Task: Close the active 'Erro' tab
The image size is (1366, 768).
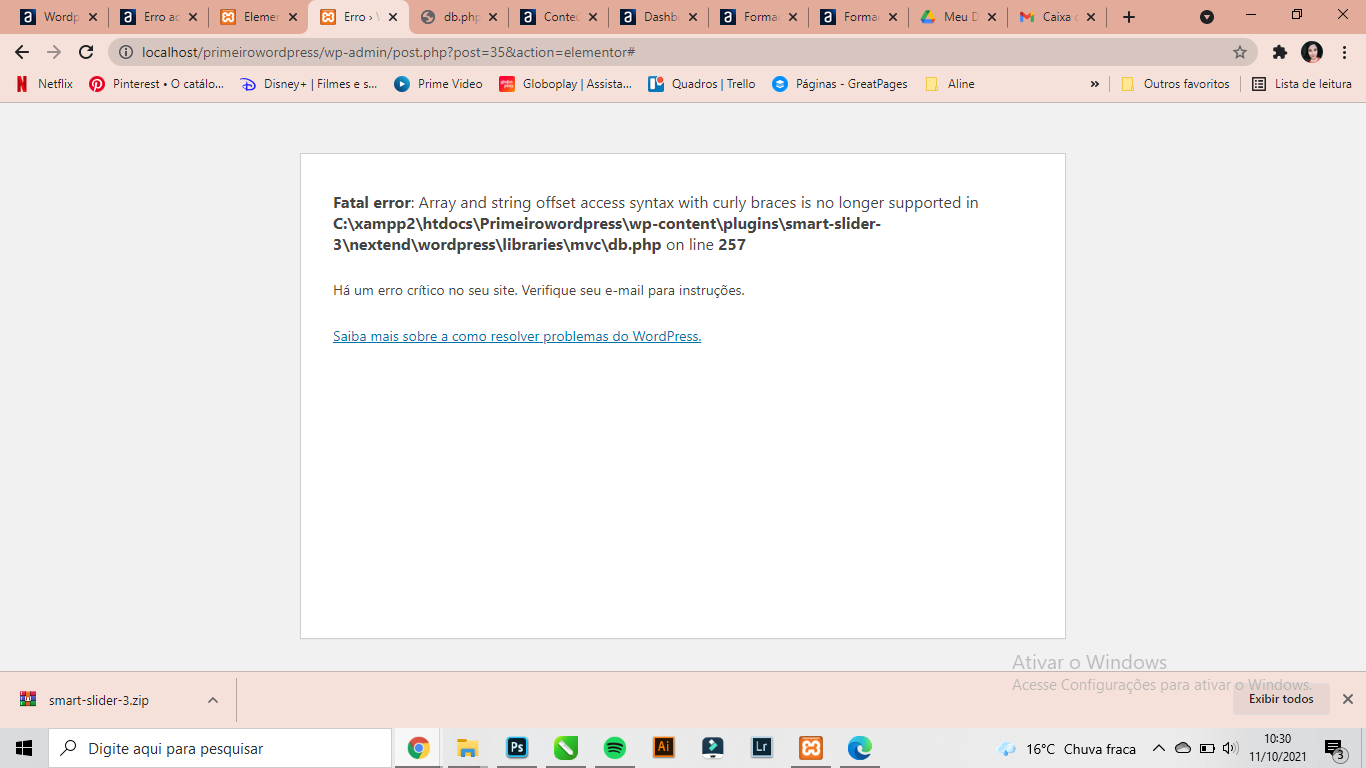Action: (x=392, y=17)
